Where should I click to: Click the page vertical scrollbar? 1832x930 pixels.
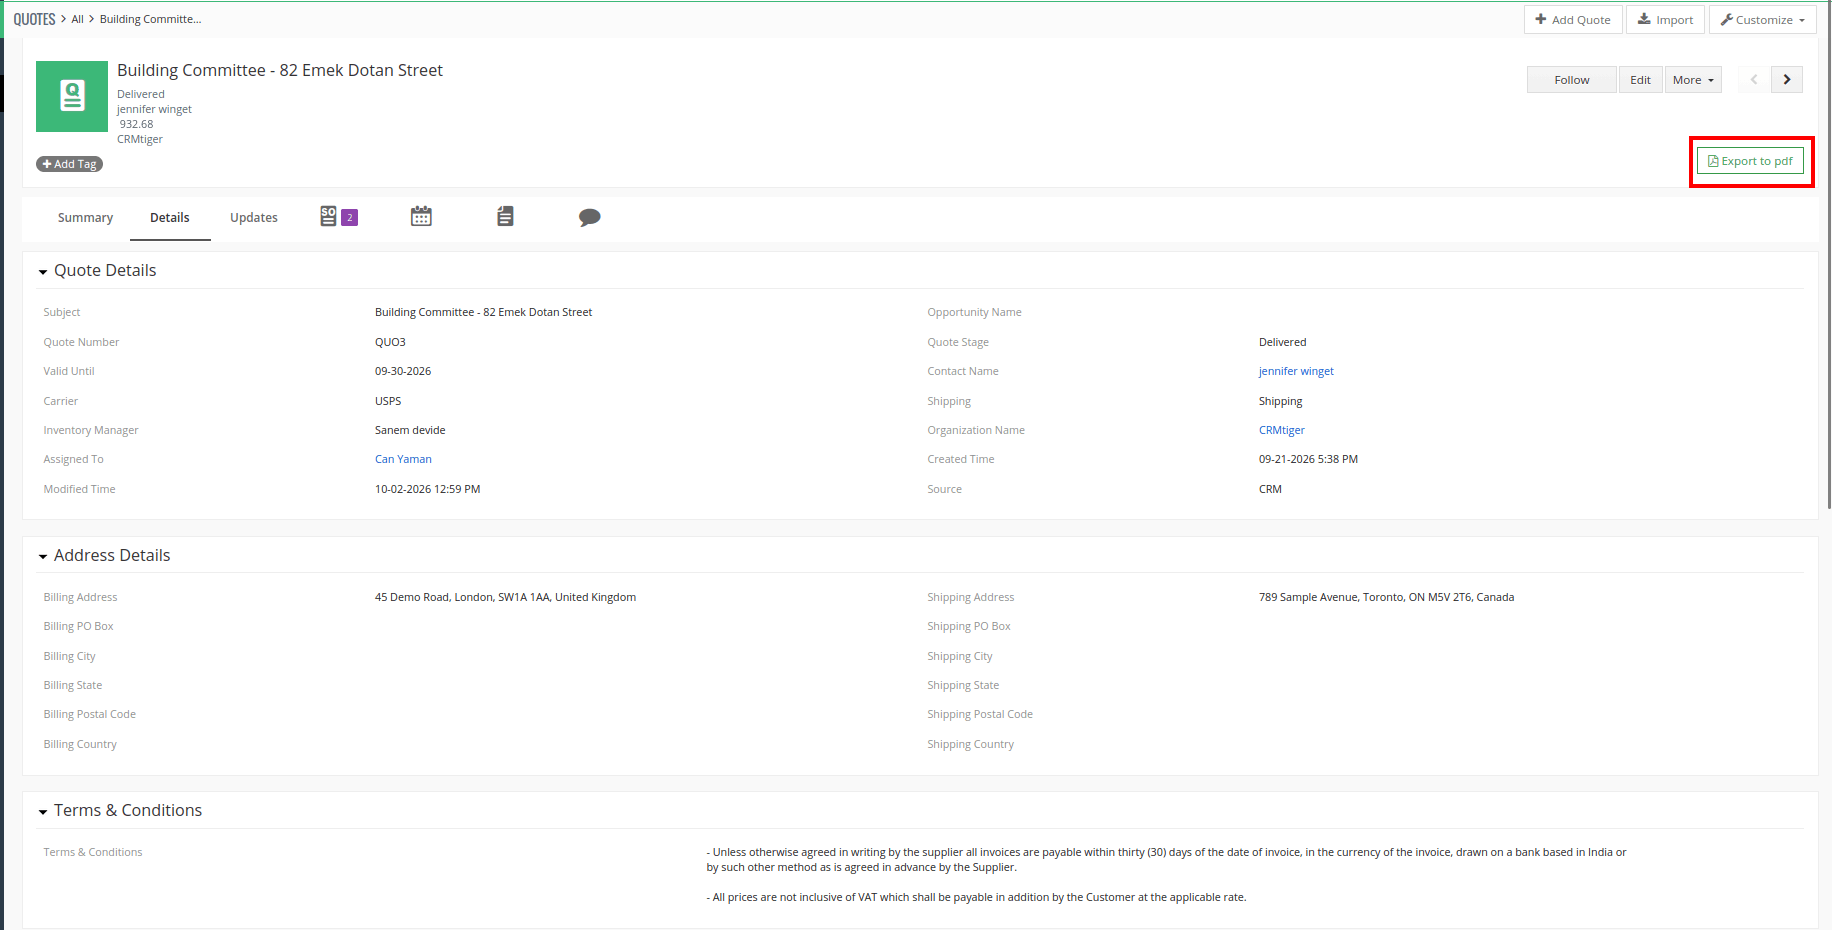(x=1829, y=255)
